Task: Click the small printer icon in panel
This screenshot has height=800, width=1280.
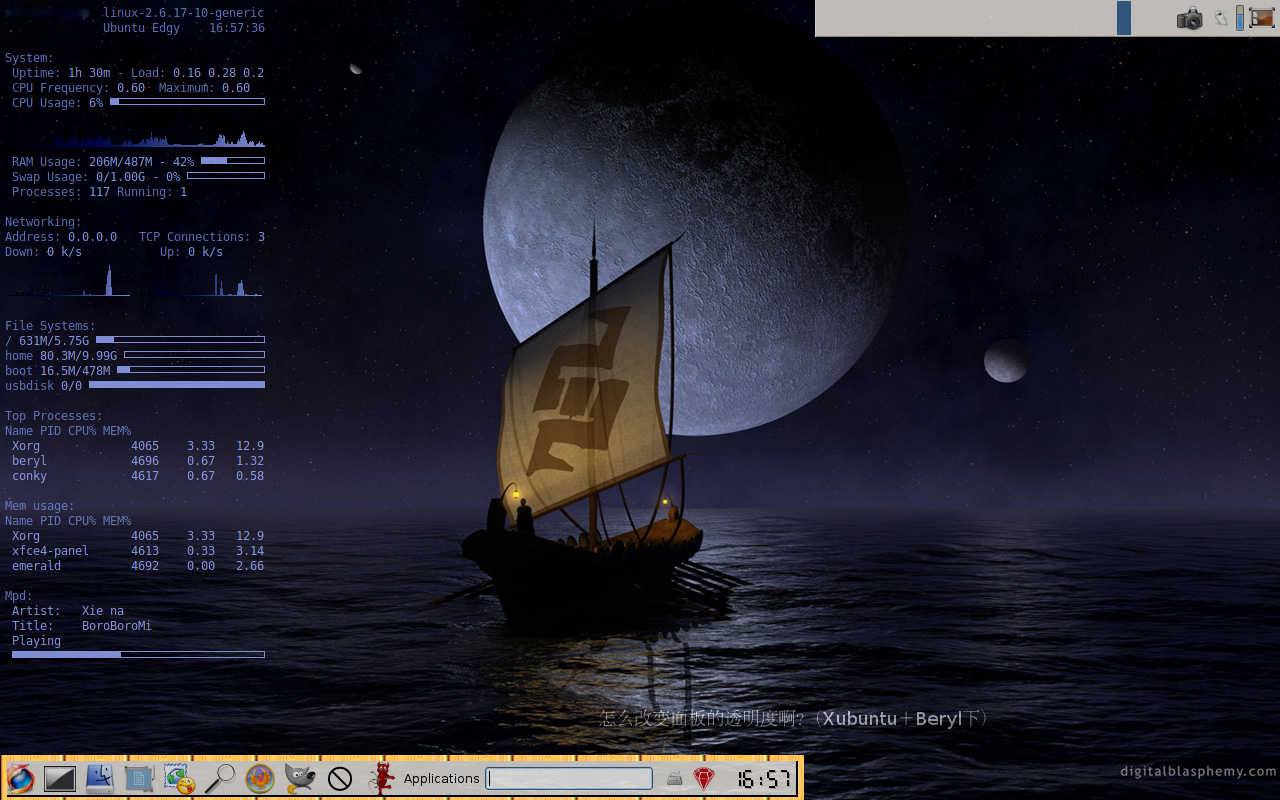Action: [x=675, y=778]
